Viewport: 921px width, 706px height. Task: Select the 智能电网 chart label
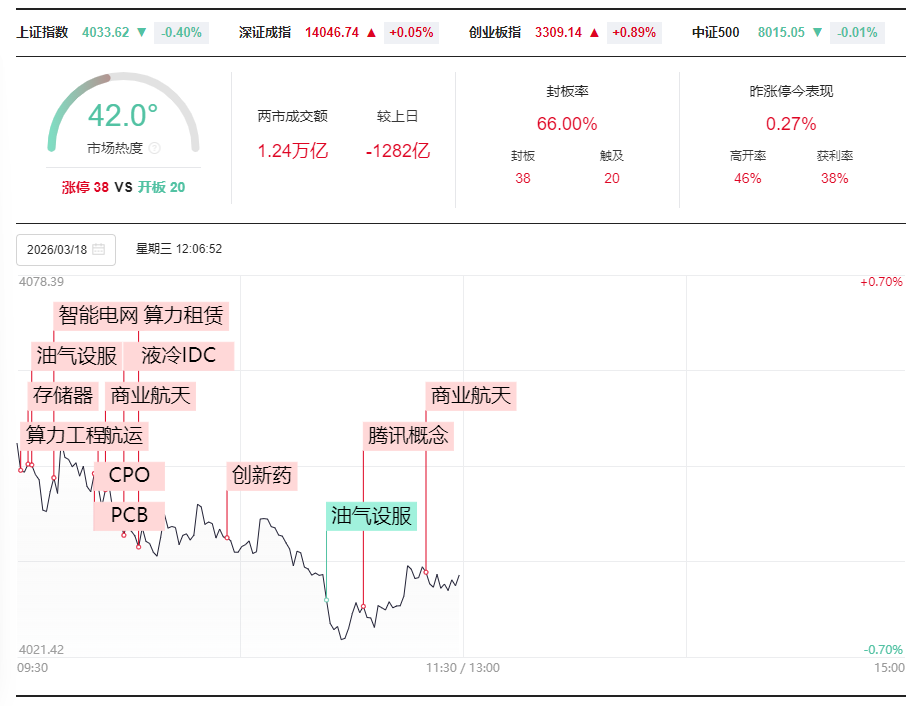click(x=97, y=316)
